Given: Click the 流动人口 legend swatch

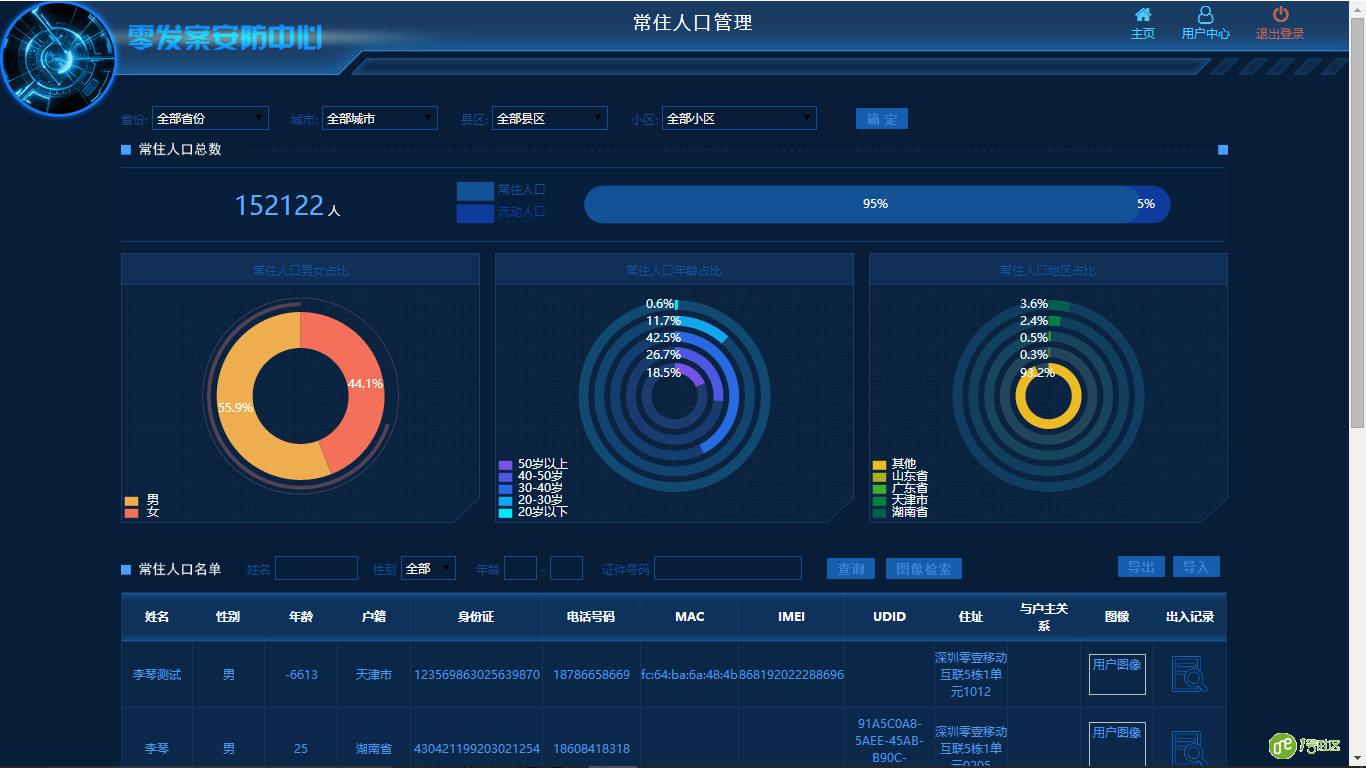Looking at the screenshot, I should click(475, 213).
